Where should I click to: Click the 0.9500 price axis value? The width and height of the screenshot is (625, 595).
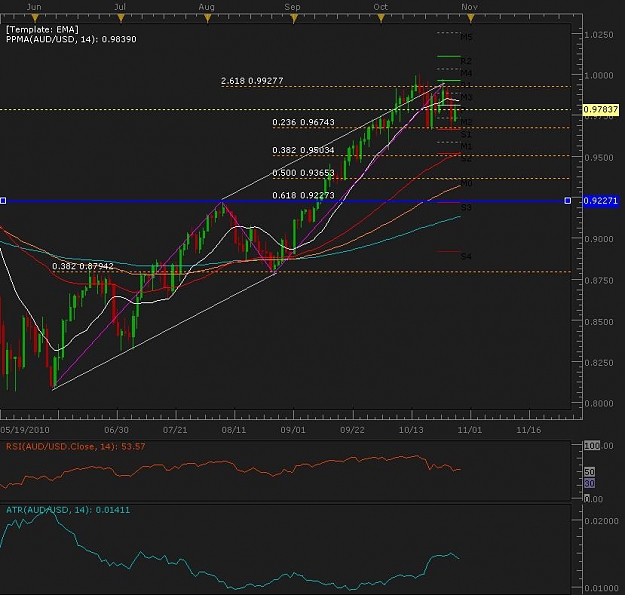pos(599,158)
